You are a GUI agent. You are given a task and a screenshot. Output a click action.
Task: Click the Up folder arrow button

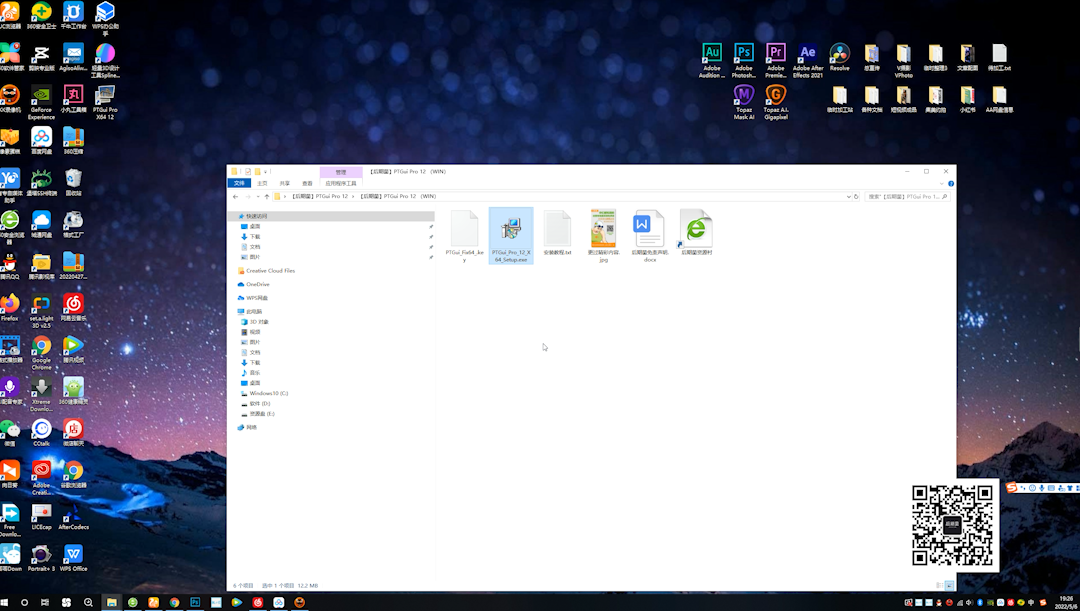pyautogui.click(x=266, y=197)
